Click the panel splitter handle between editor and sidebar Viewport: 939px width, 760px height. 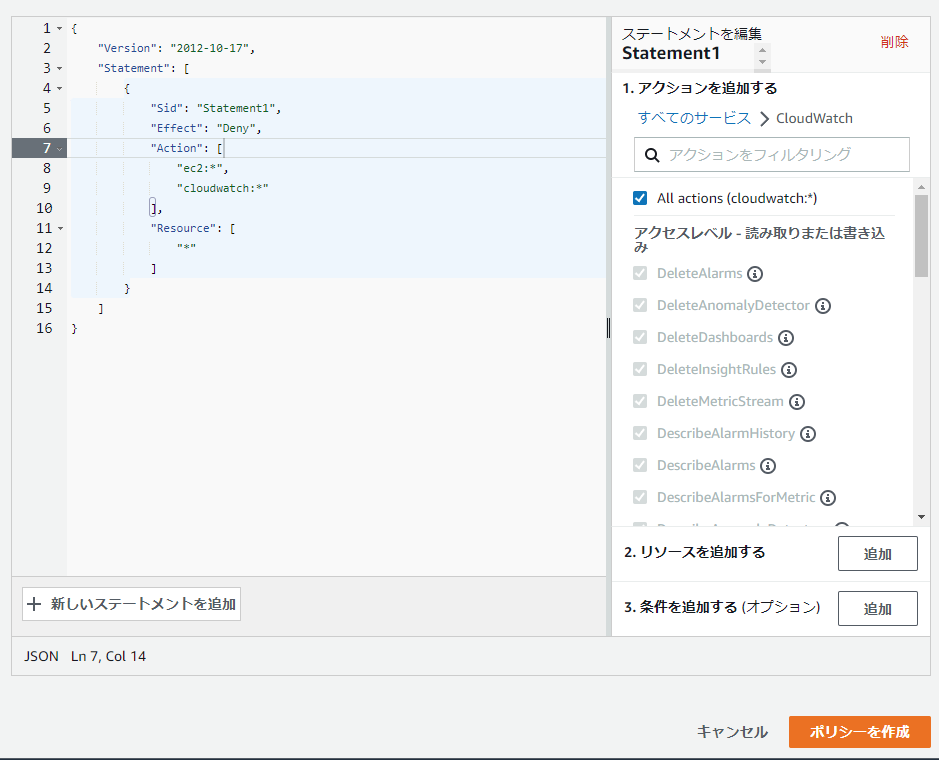[x=609, y=328]
